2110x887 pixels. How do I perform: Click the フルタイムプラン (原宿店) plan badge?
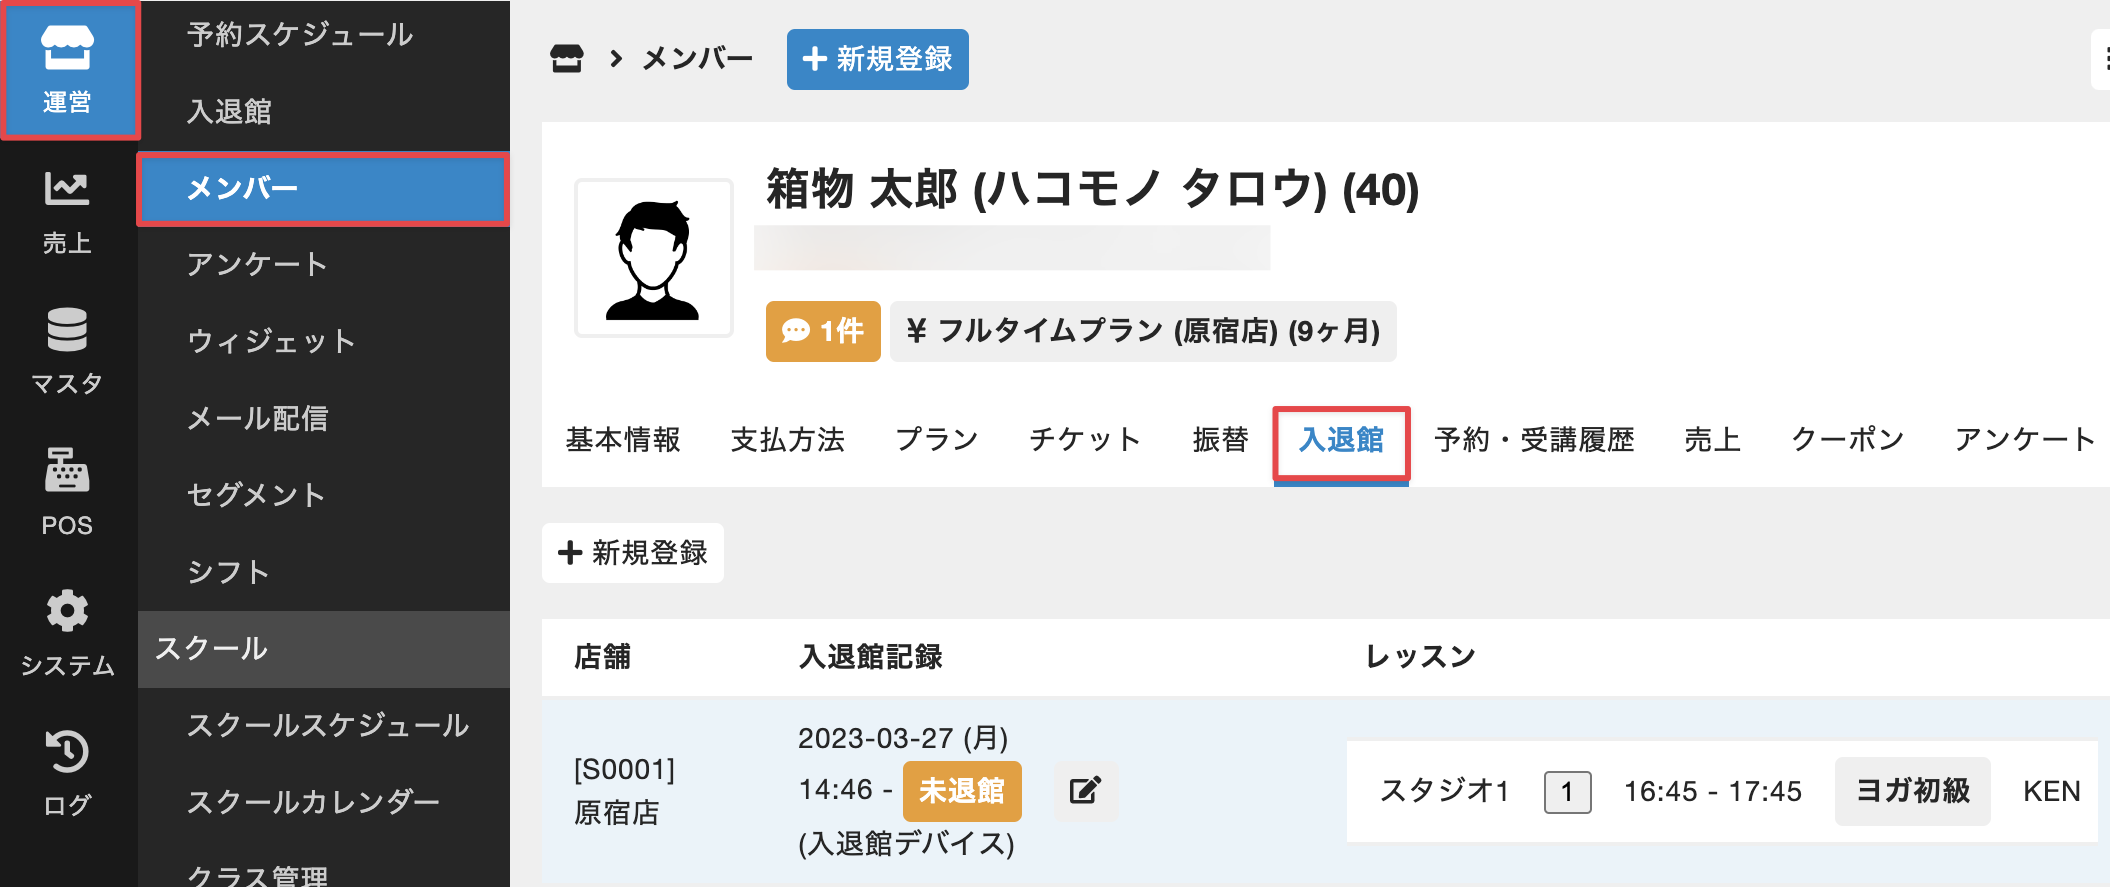click(x=1143, y=331)
